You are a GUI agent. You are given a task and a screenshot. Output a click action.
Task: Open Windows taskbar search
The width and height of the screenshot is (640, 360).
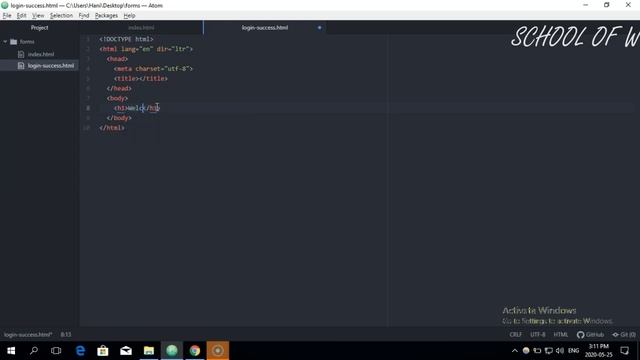coord(34,351)
